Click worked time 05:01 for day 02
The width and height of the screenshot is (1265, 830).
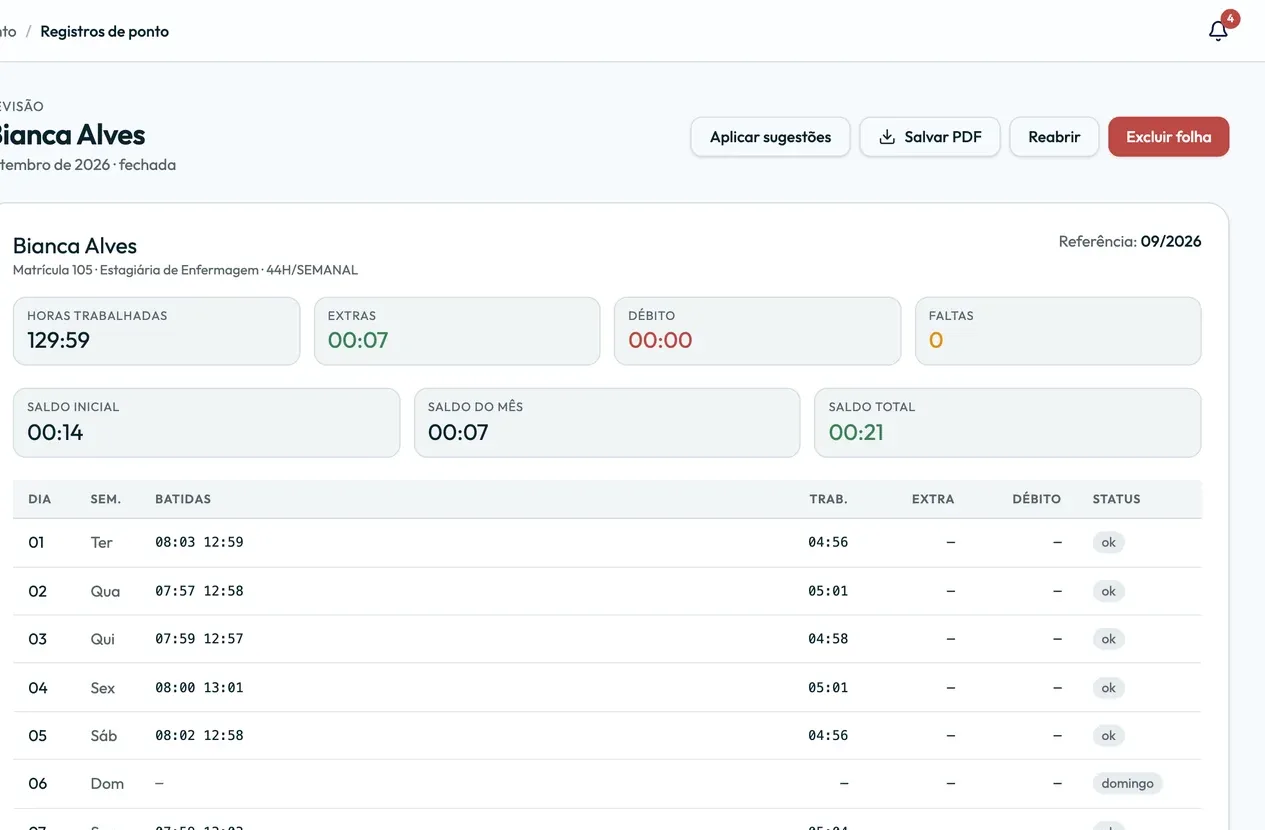828,591
